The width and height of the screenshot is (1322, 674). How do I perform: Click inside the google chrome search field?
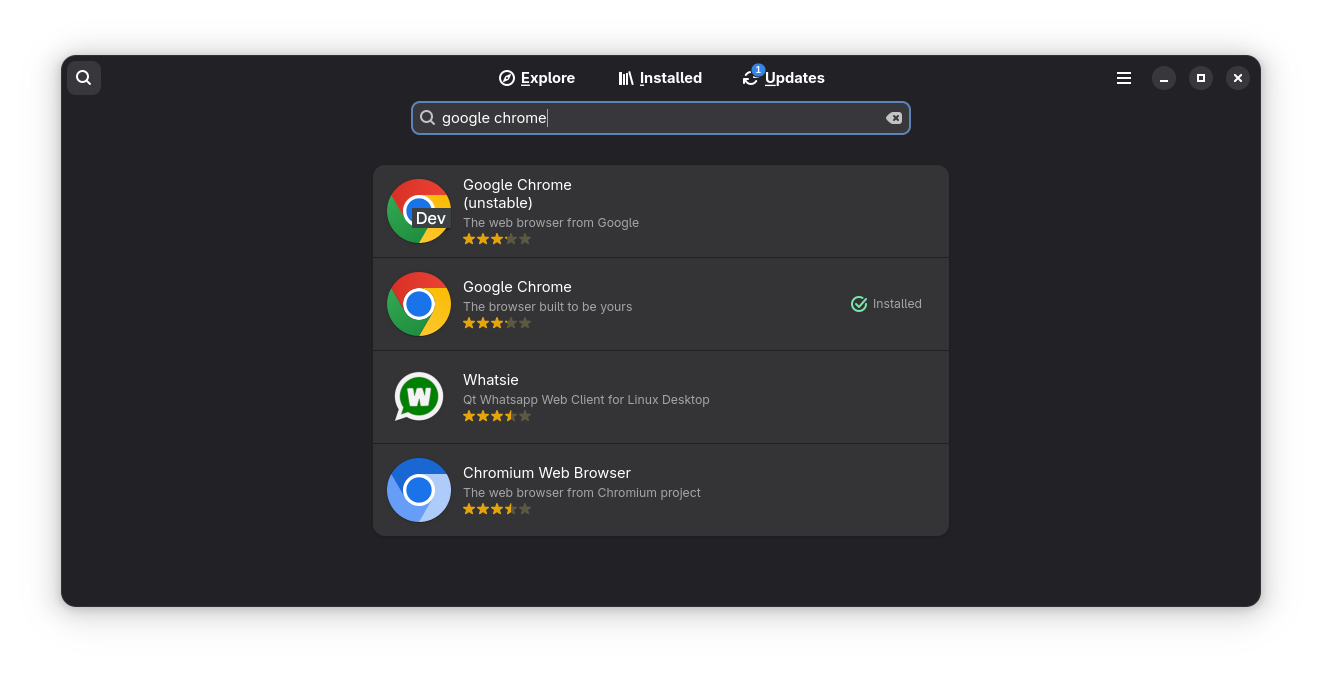tap(660, 117)
